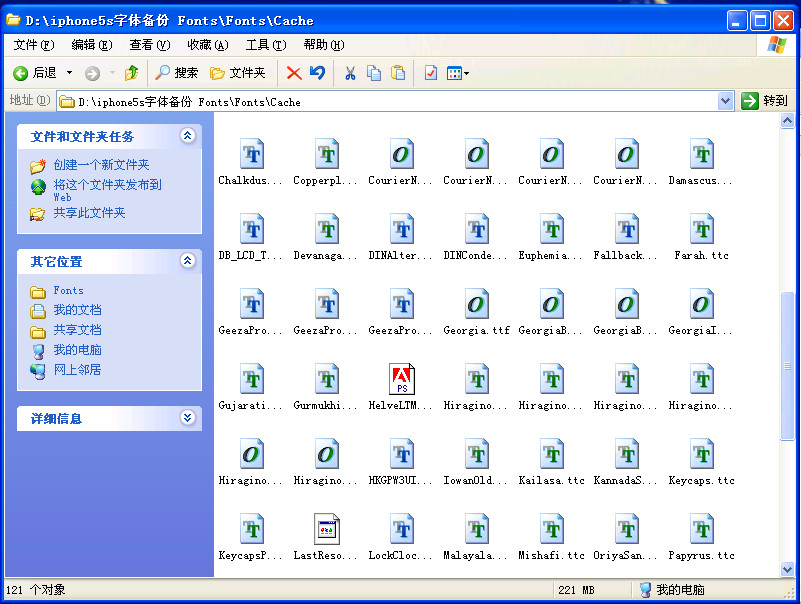801x604 pixels.
Task: Expand the Details (详细信息) panel
Action: coord(187,417)
